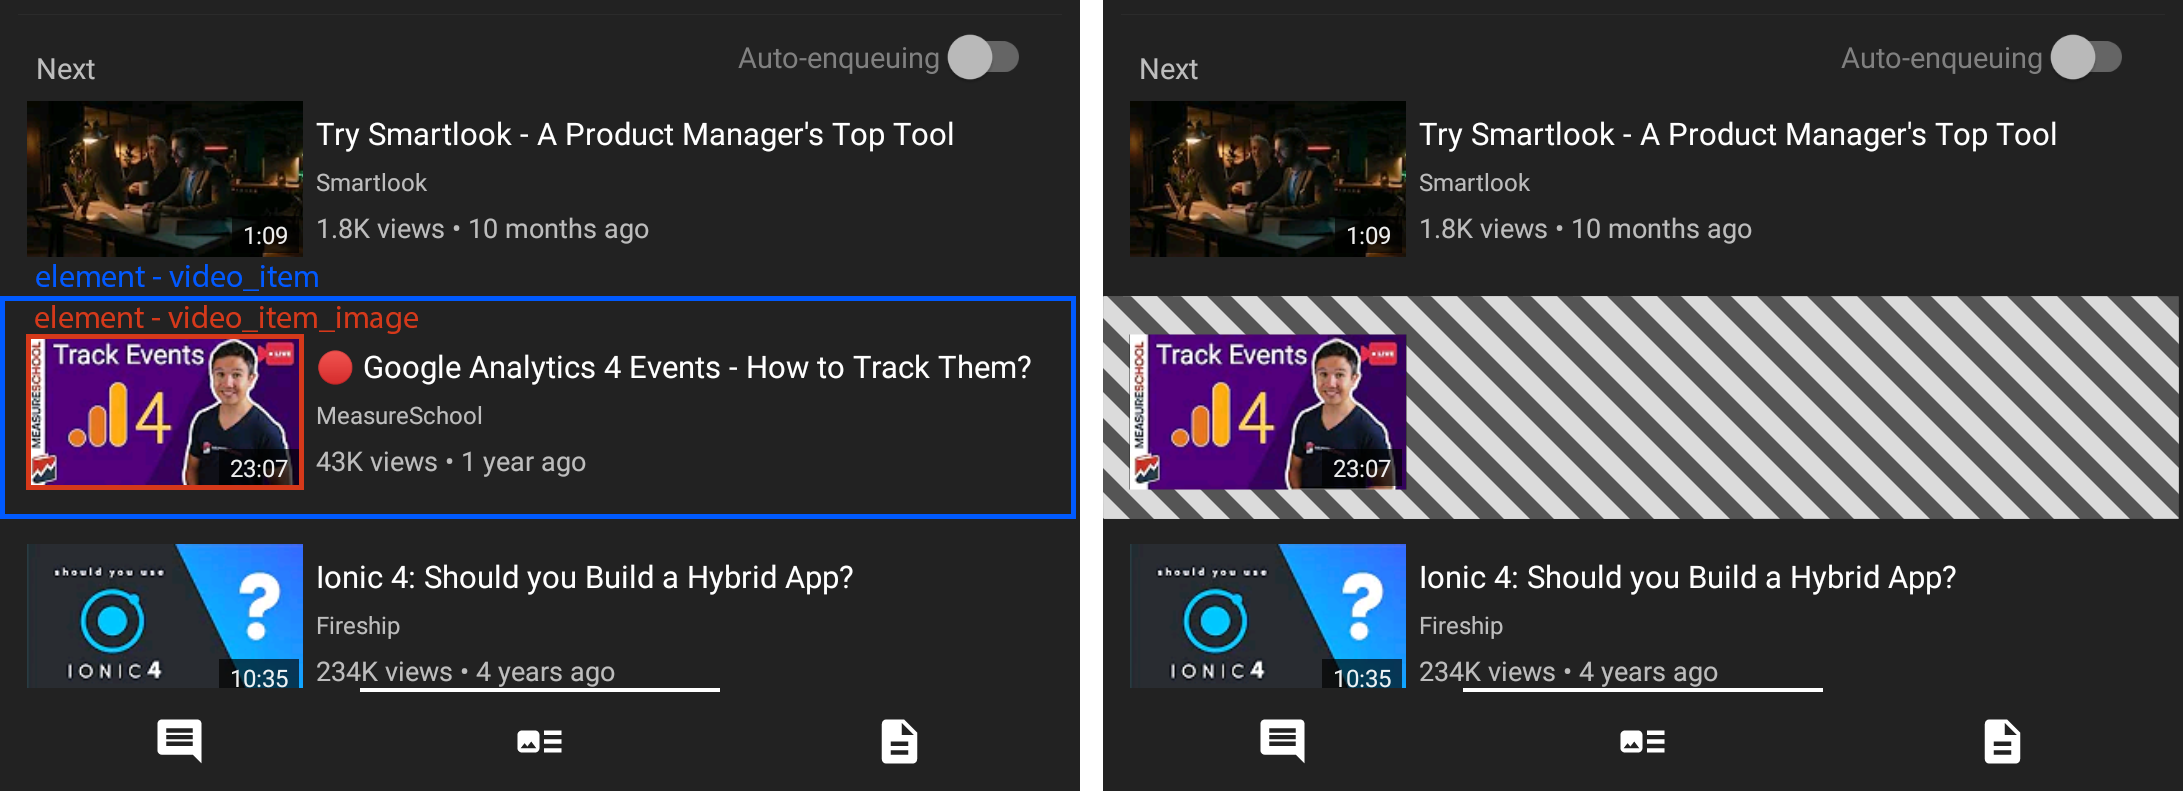
Task: Open the comments tab icon in right panel
Action: tap(1283, 741)
